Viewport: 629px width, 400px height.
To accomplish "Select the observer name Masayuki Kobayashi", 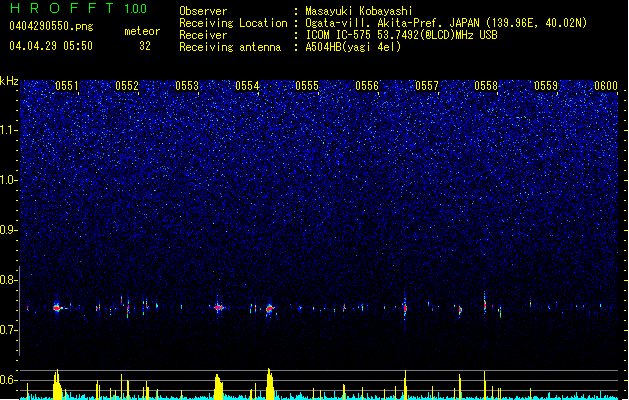I will (x=359, y=11).
